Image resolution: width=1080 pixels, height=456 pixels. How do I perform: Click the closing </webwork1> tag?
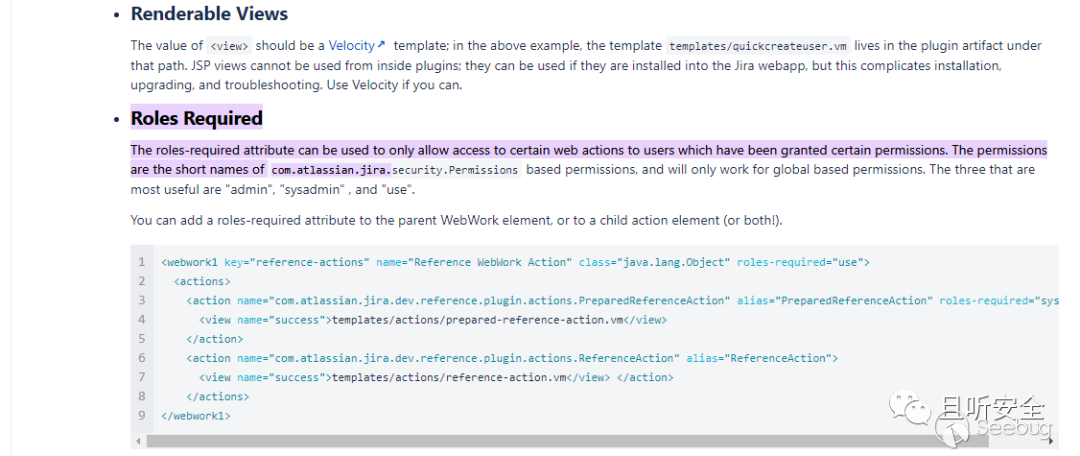click(196, 415)
